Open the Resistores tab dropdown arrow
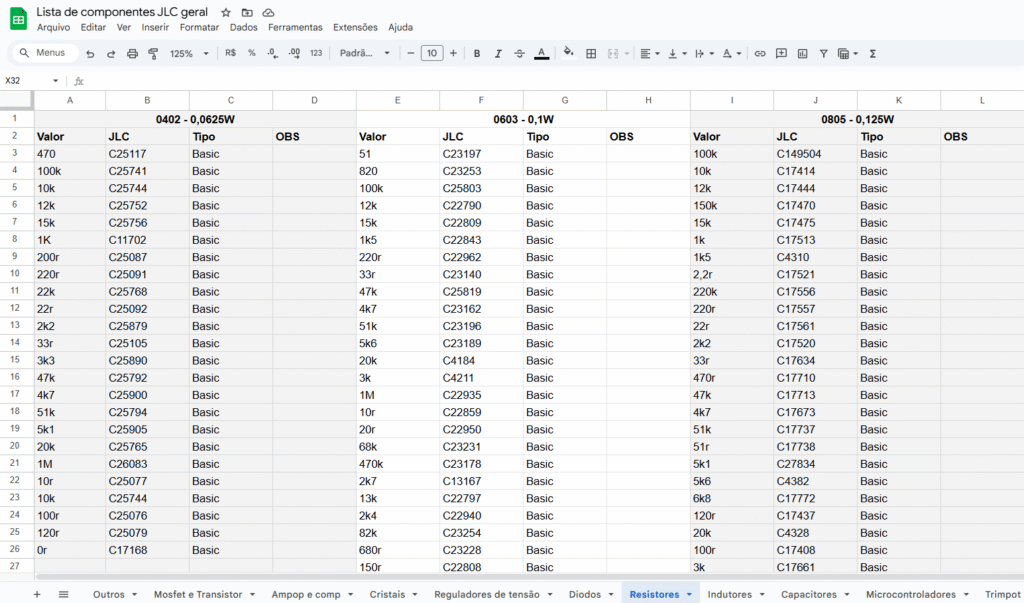This screenshot has width=1024, height=603. (689, 595)
